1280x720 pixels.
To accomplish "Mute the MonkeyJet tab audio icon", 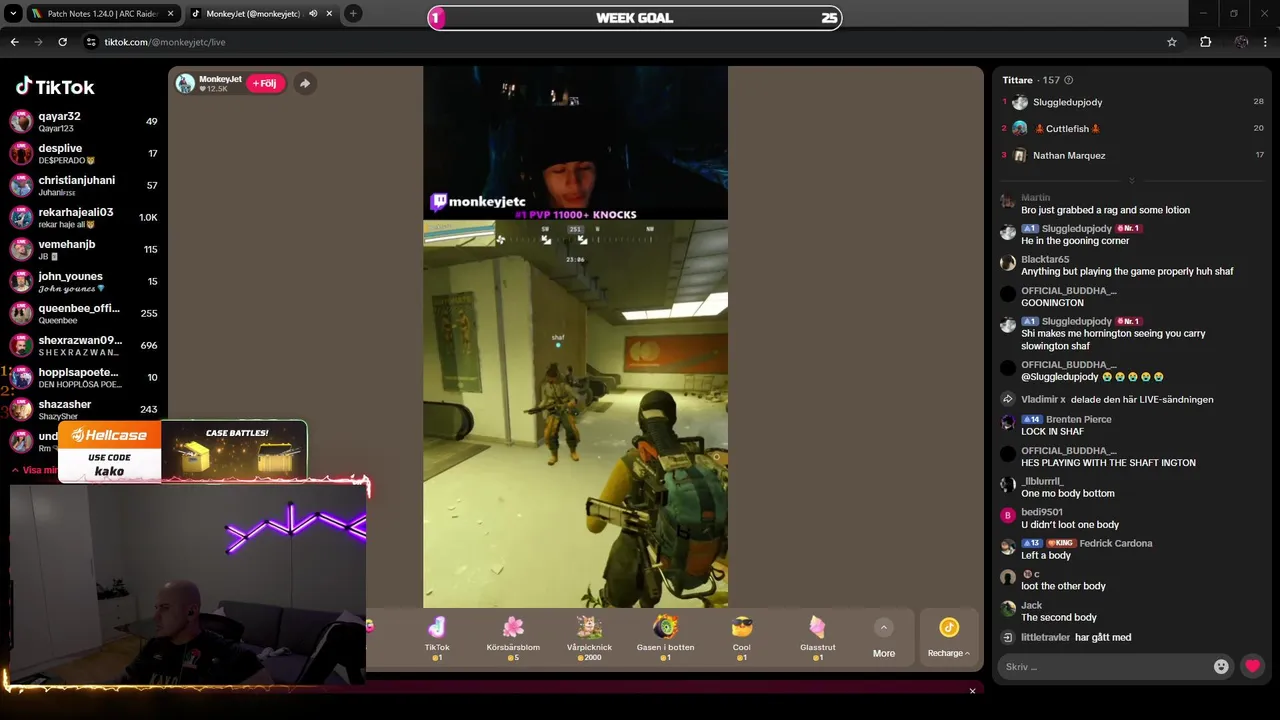I will 313,14.
